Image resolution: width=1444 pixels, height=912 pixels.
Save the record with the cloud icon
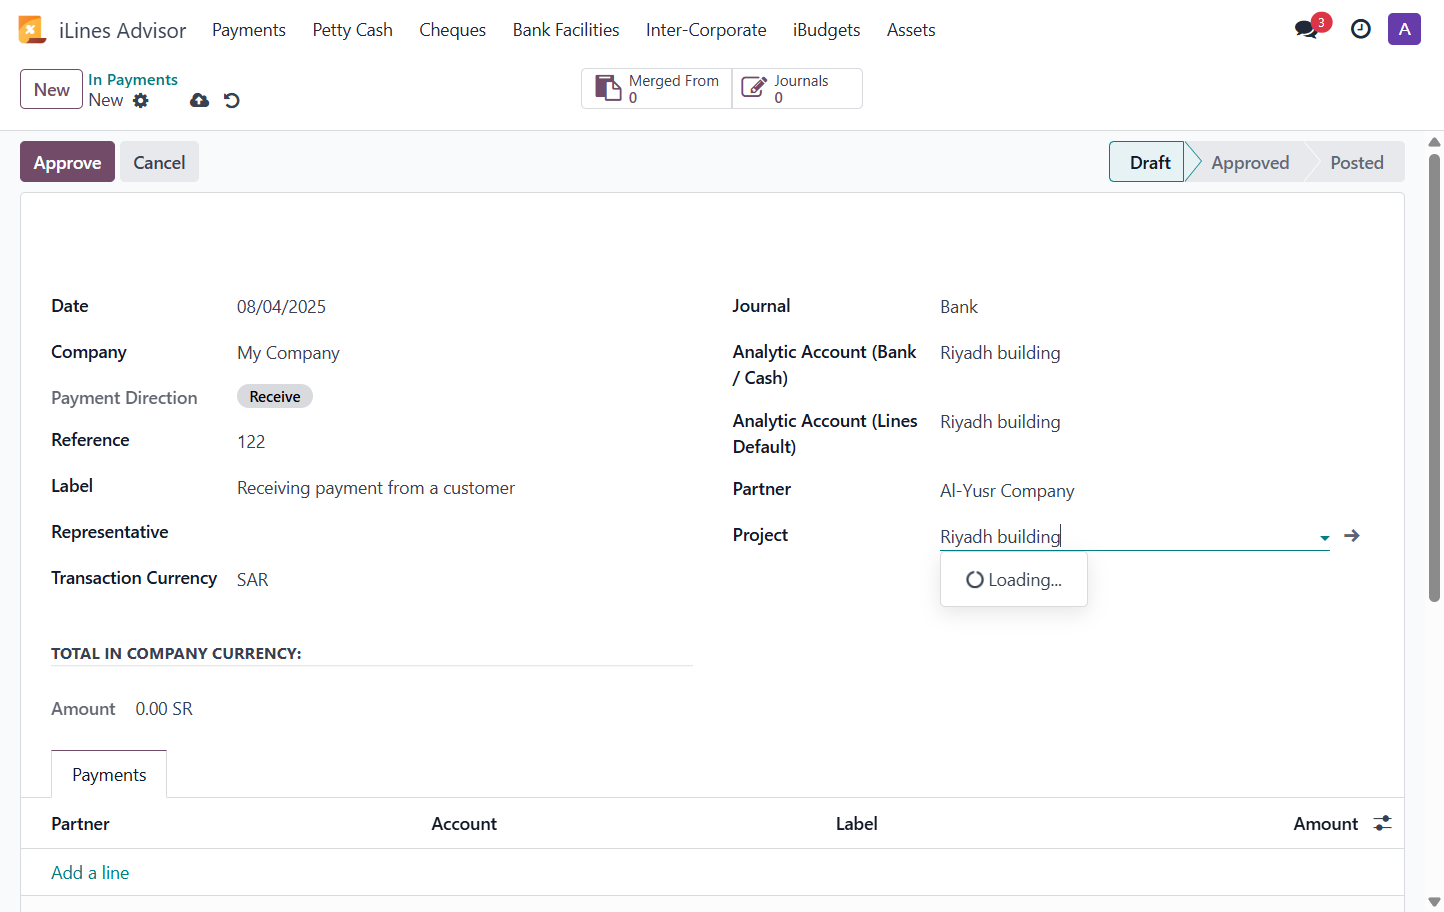point(200,100)
